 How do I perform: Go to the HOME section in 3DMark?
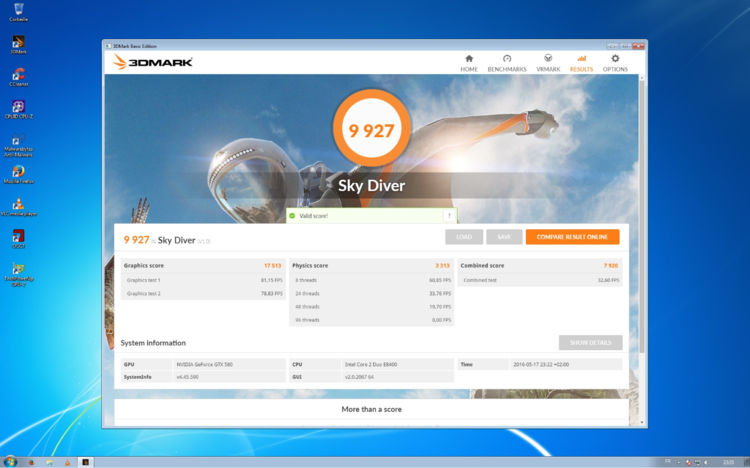[469, 63]
